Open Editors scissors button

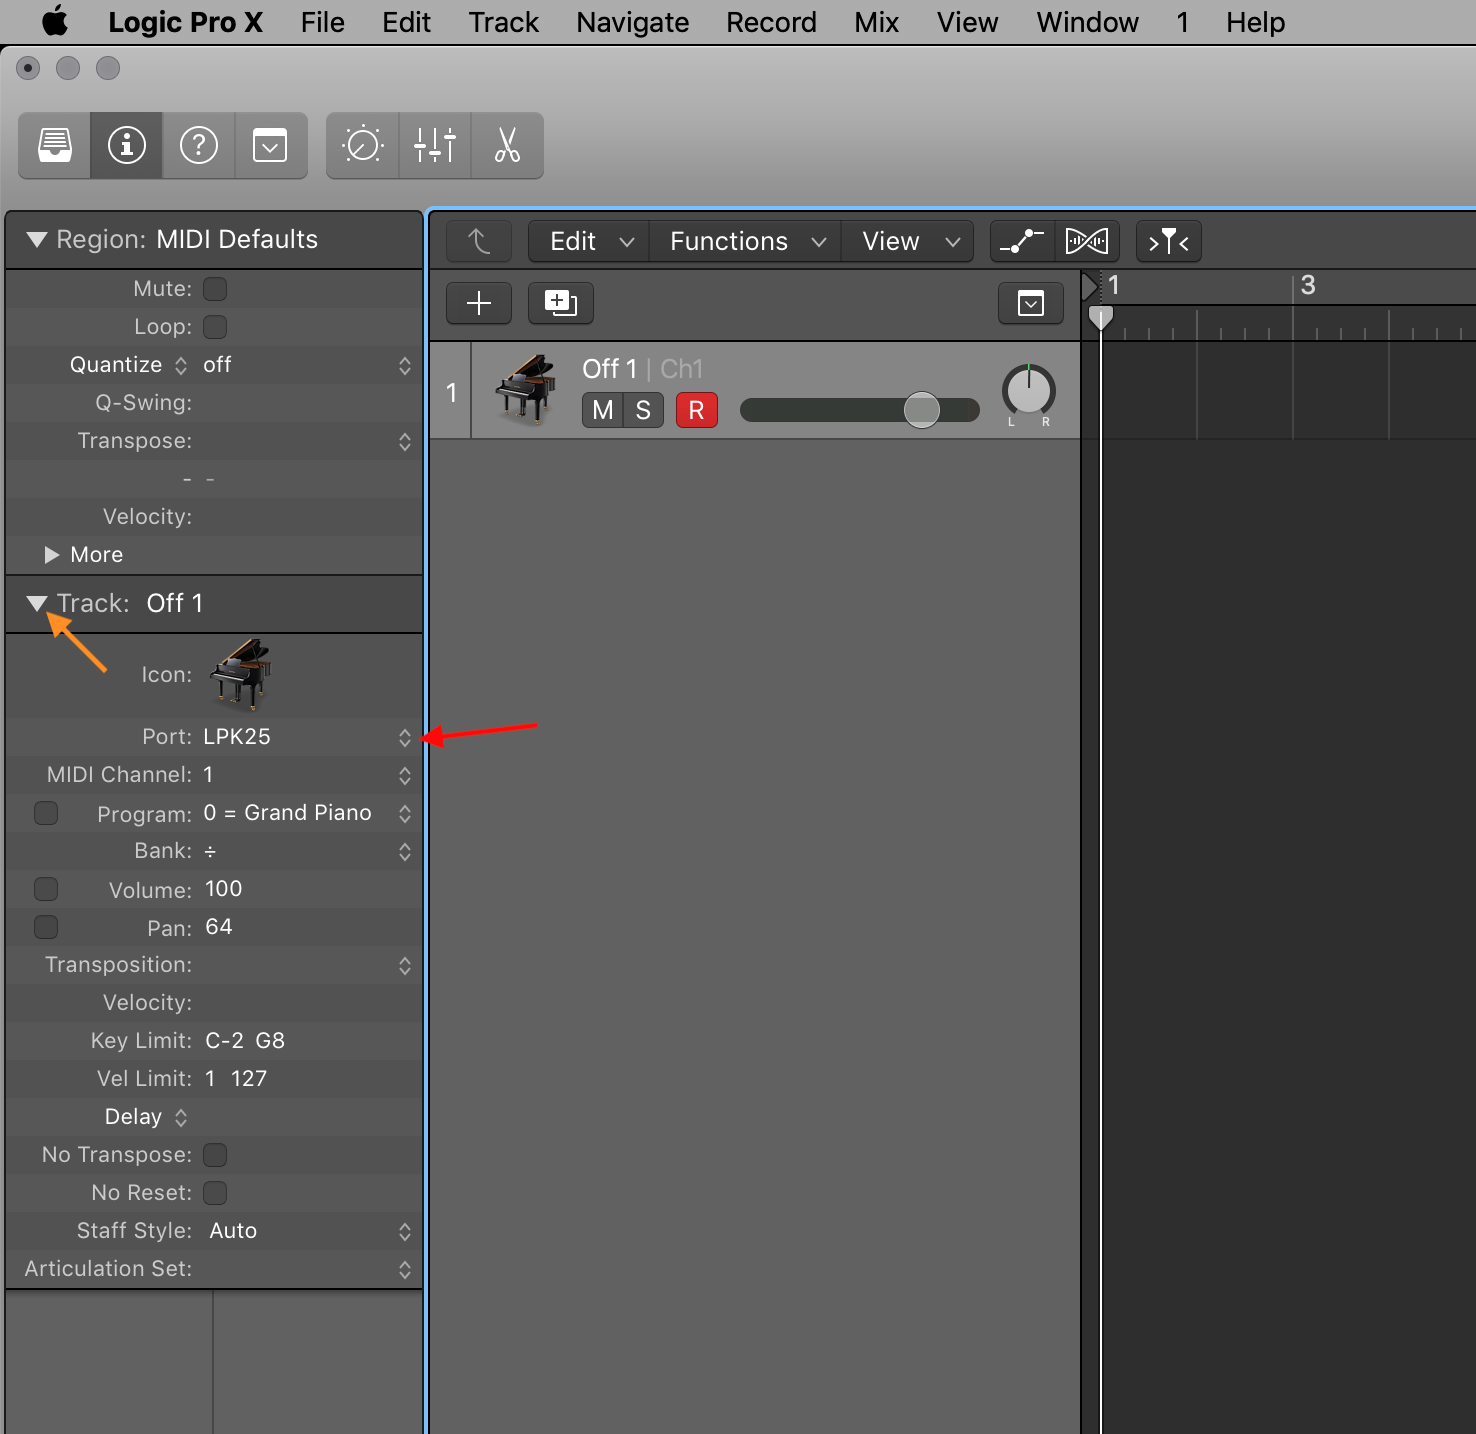click(507, 146)
